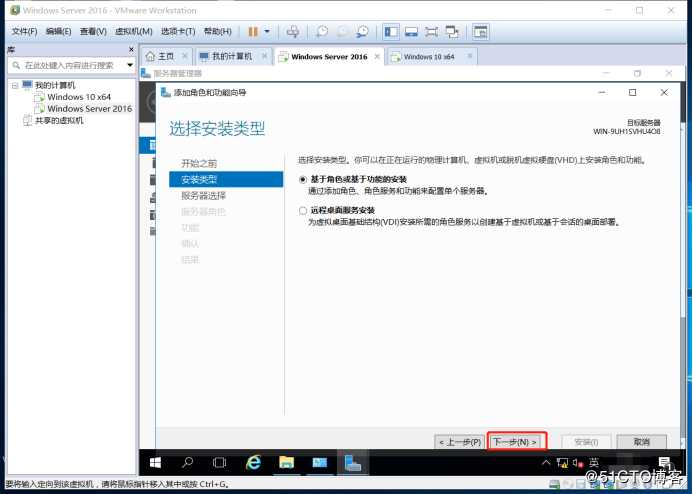This screenshot has width=693, height=494.
Task: Open File Explorer from the taskbar
Action: pyautogui.click(x=286, y=463)
